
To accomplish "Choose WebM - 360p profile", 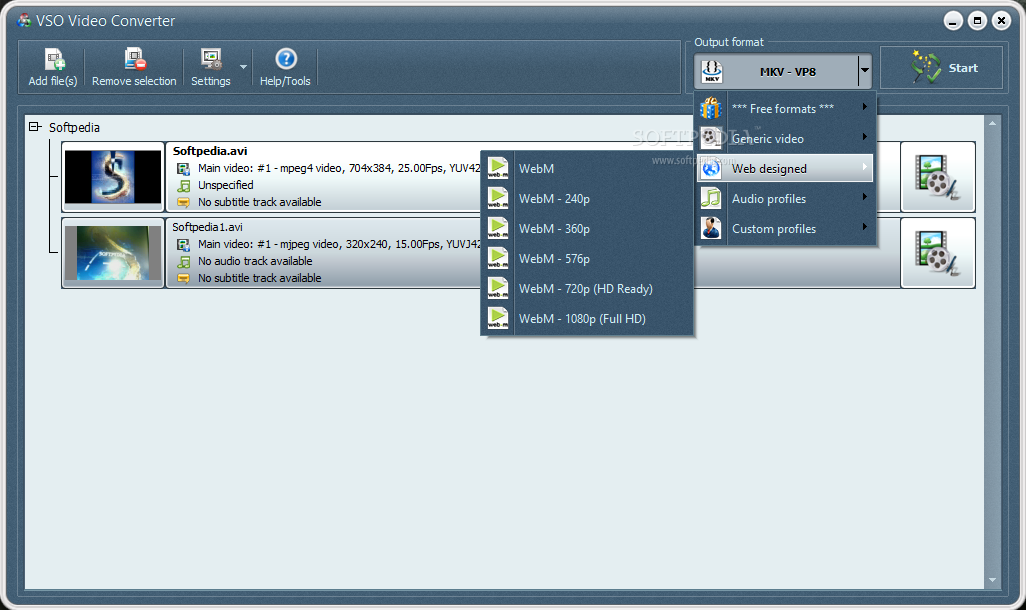I will (587, 229).
